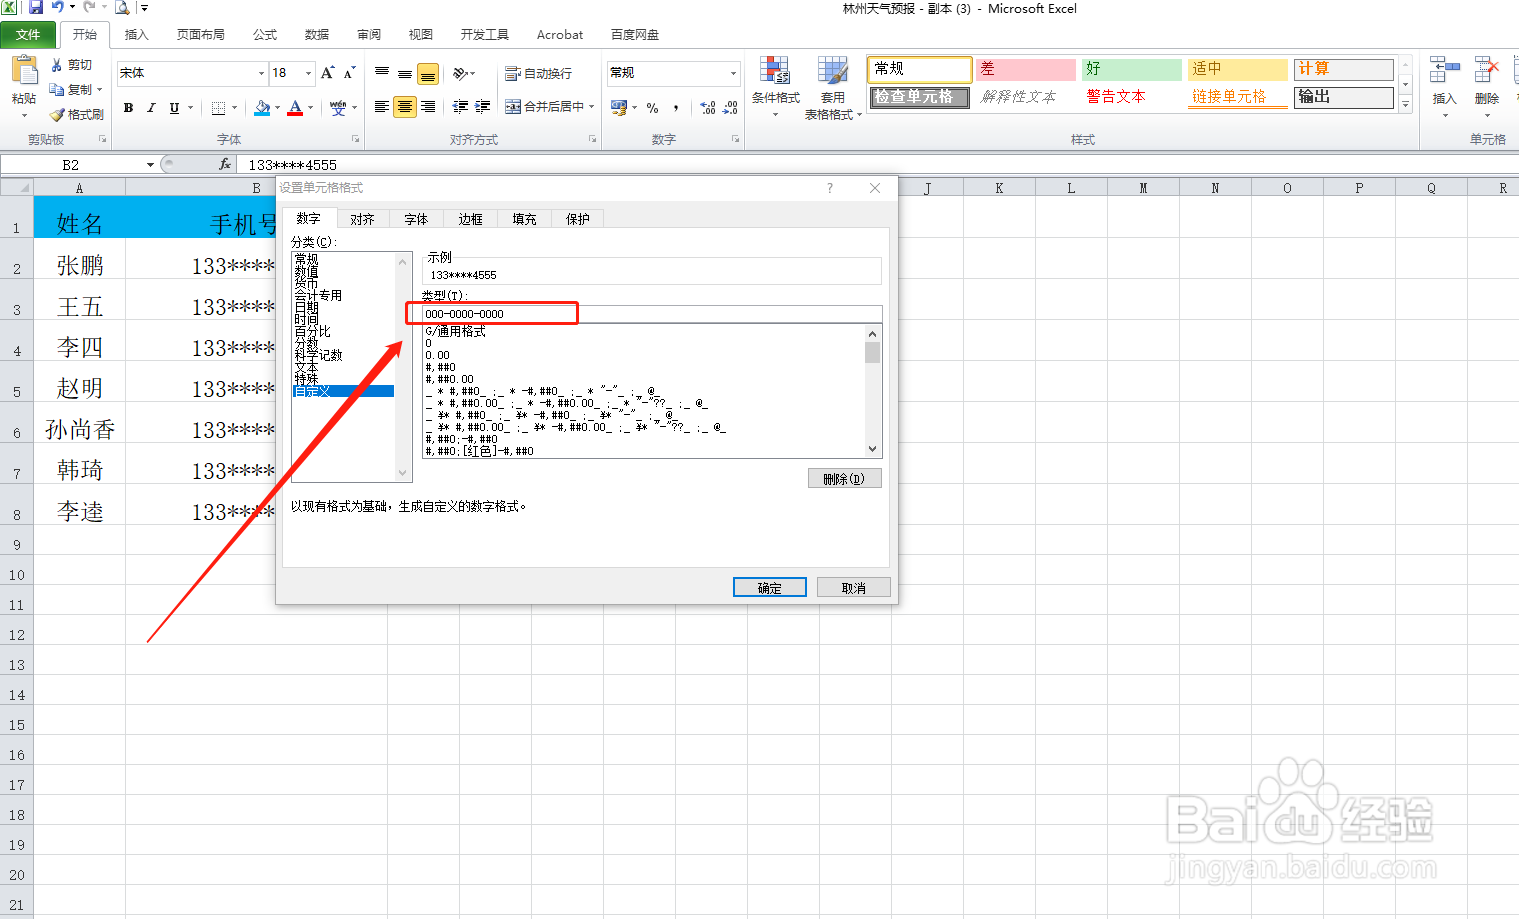
Task: Apply the 好 green cell style swatch
Action: pos(1132,69)
